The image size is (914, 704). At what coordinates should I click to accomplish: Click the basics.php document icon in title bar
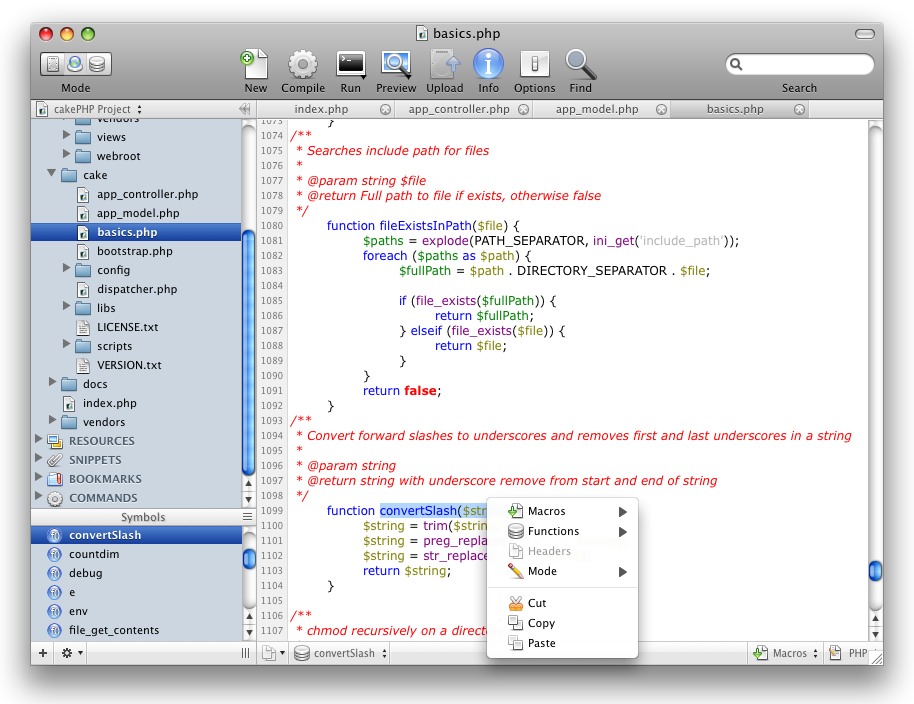[x=421, y=33]
